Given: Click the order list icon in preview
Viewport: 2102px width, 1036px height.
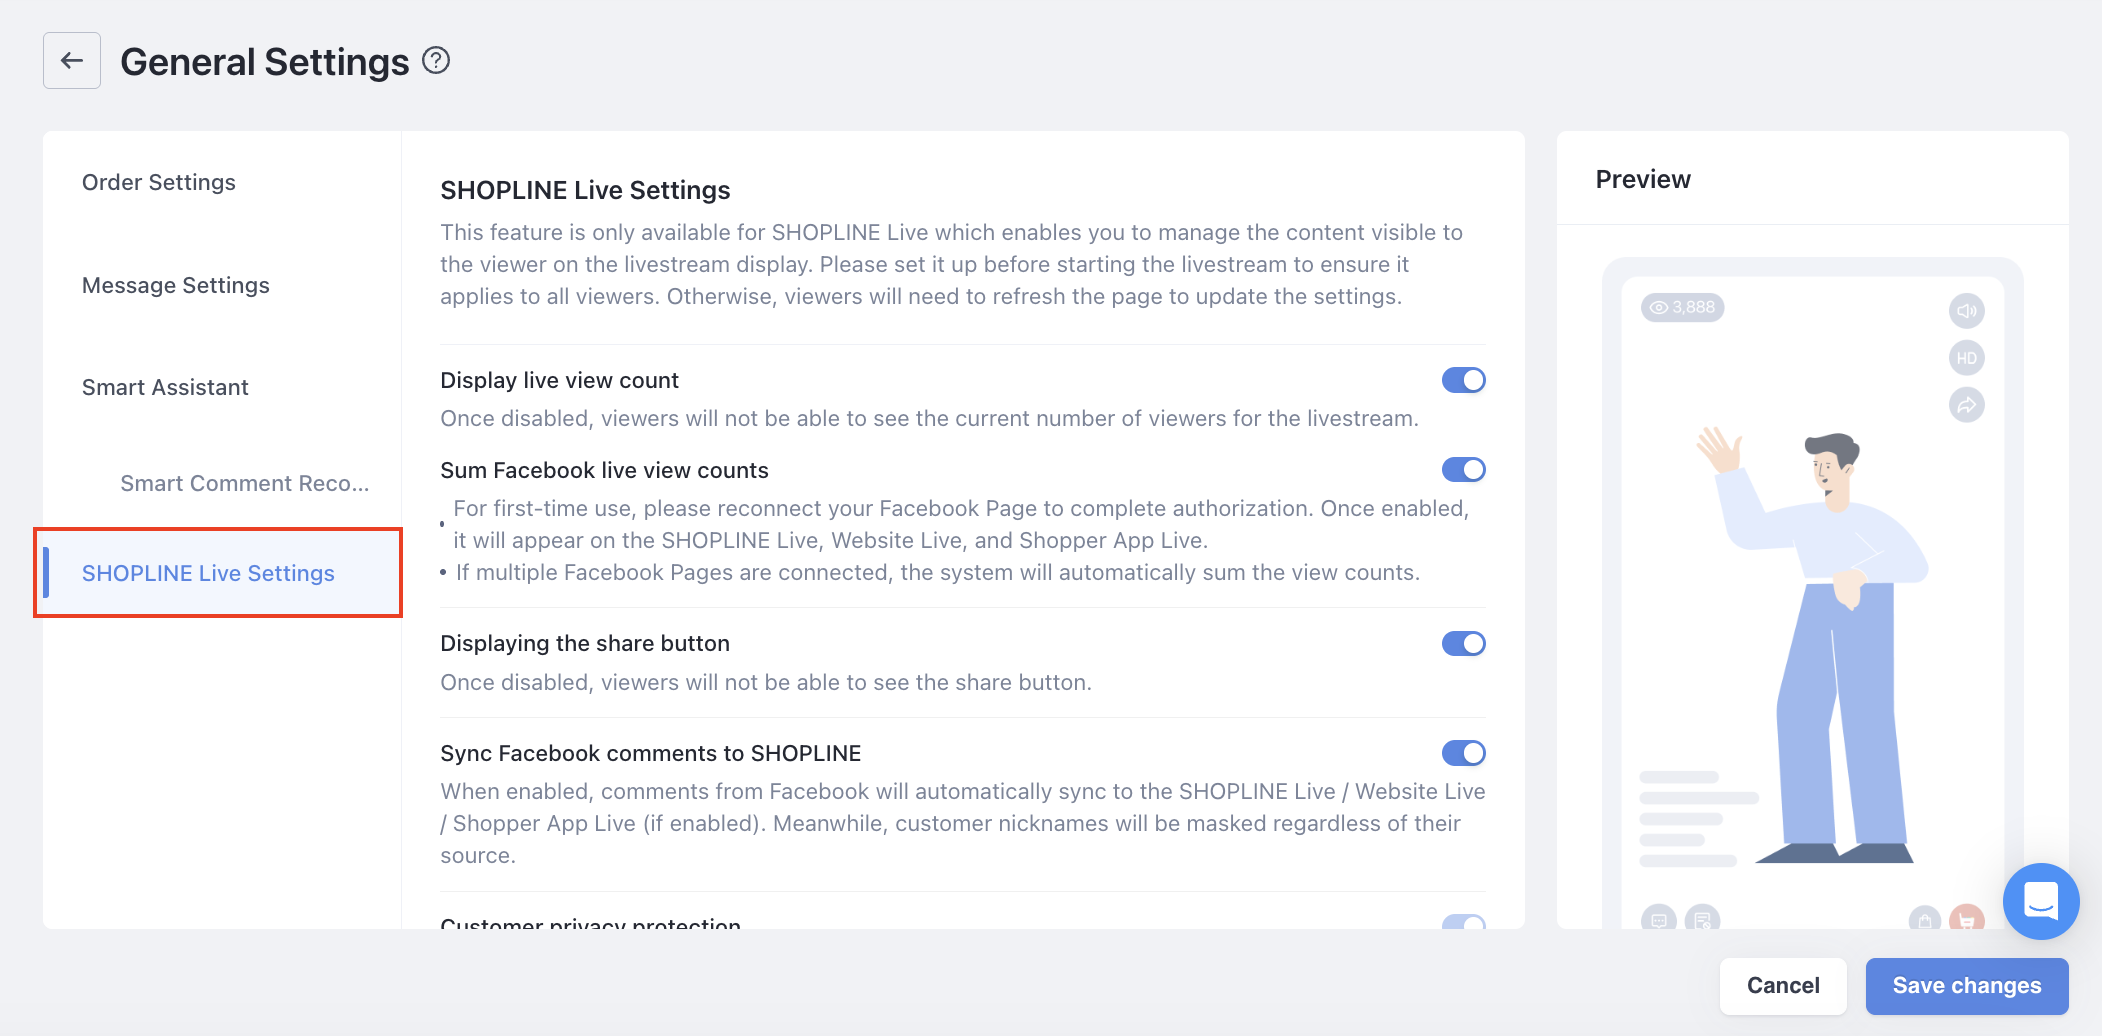Looking at the screenshot, I should pyautogui.click(x=1702, y=918).
